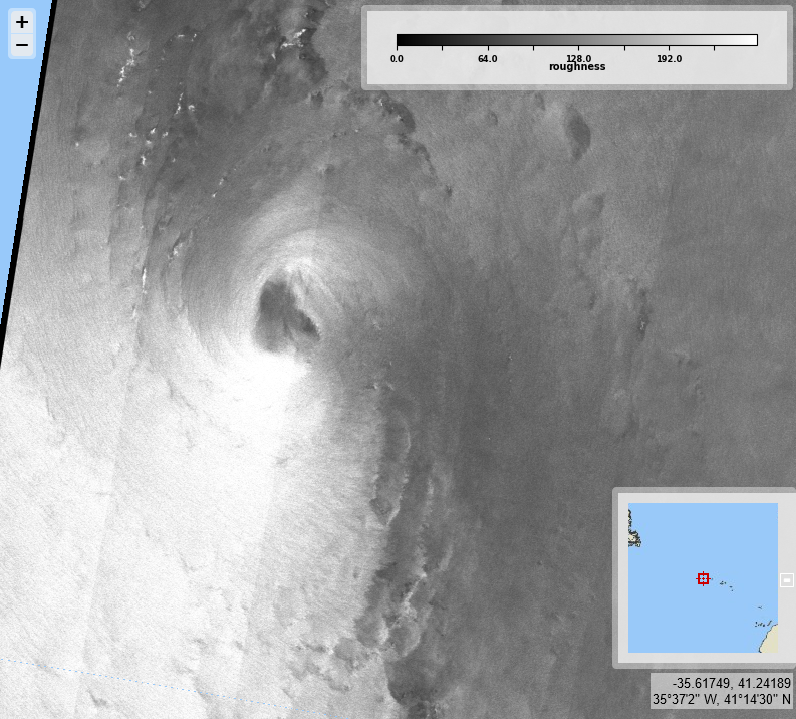Click the 64.0 tick label on the color bar

coord(487,59)
